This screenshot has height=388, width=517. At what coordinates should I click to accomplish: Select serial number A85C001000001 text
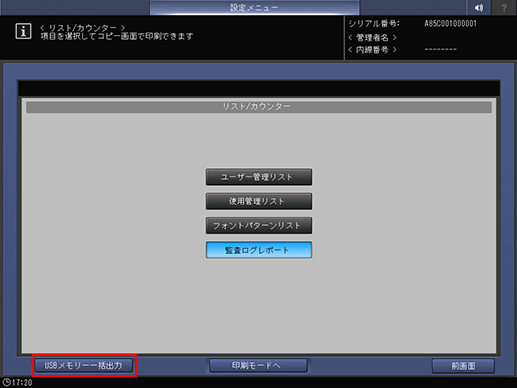[450, 24]
